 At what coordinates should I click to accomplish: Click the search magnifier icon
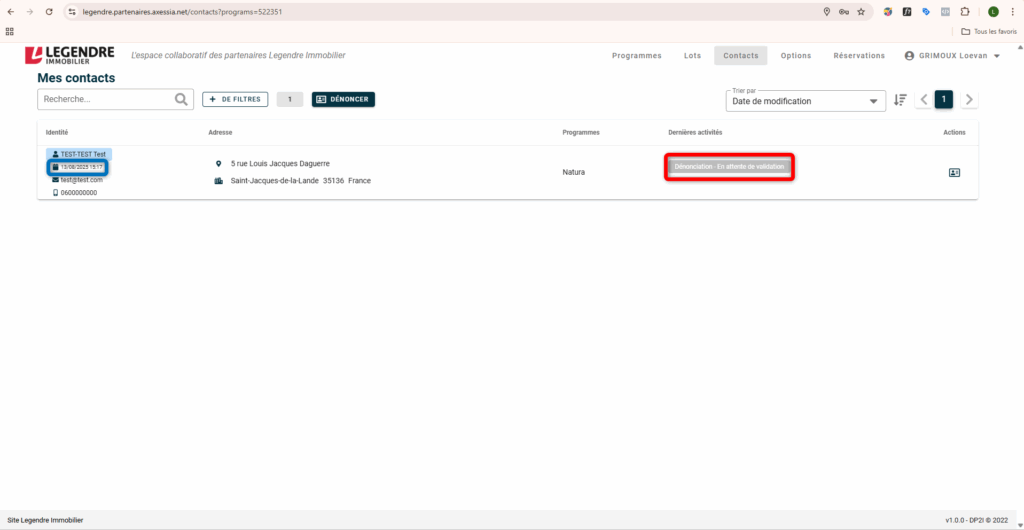(x=181, y=99)
